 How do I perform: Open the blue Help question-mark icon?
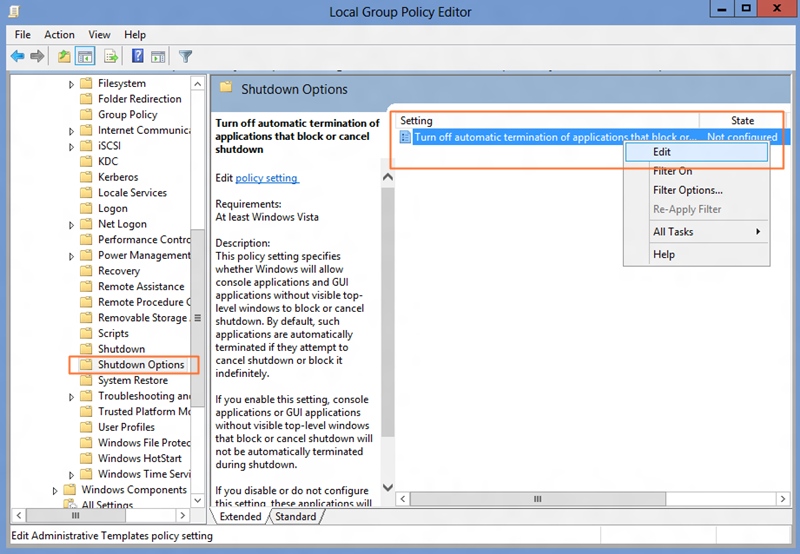pyautogui.click(x=137, y=56)
